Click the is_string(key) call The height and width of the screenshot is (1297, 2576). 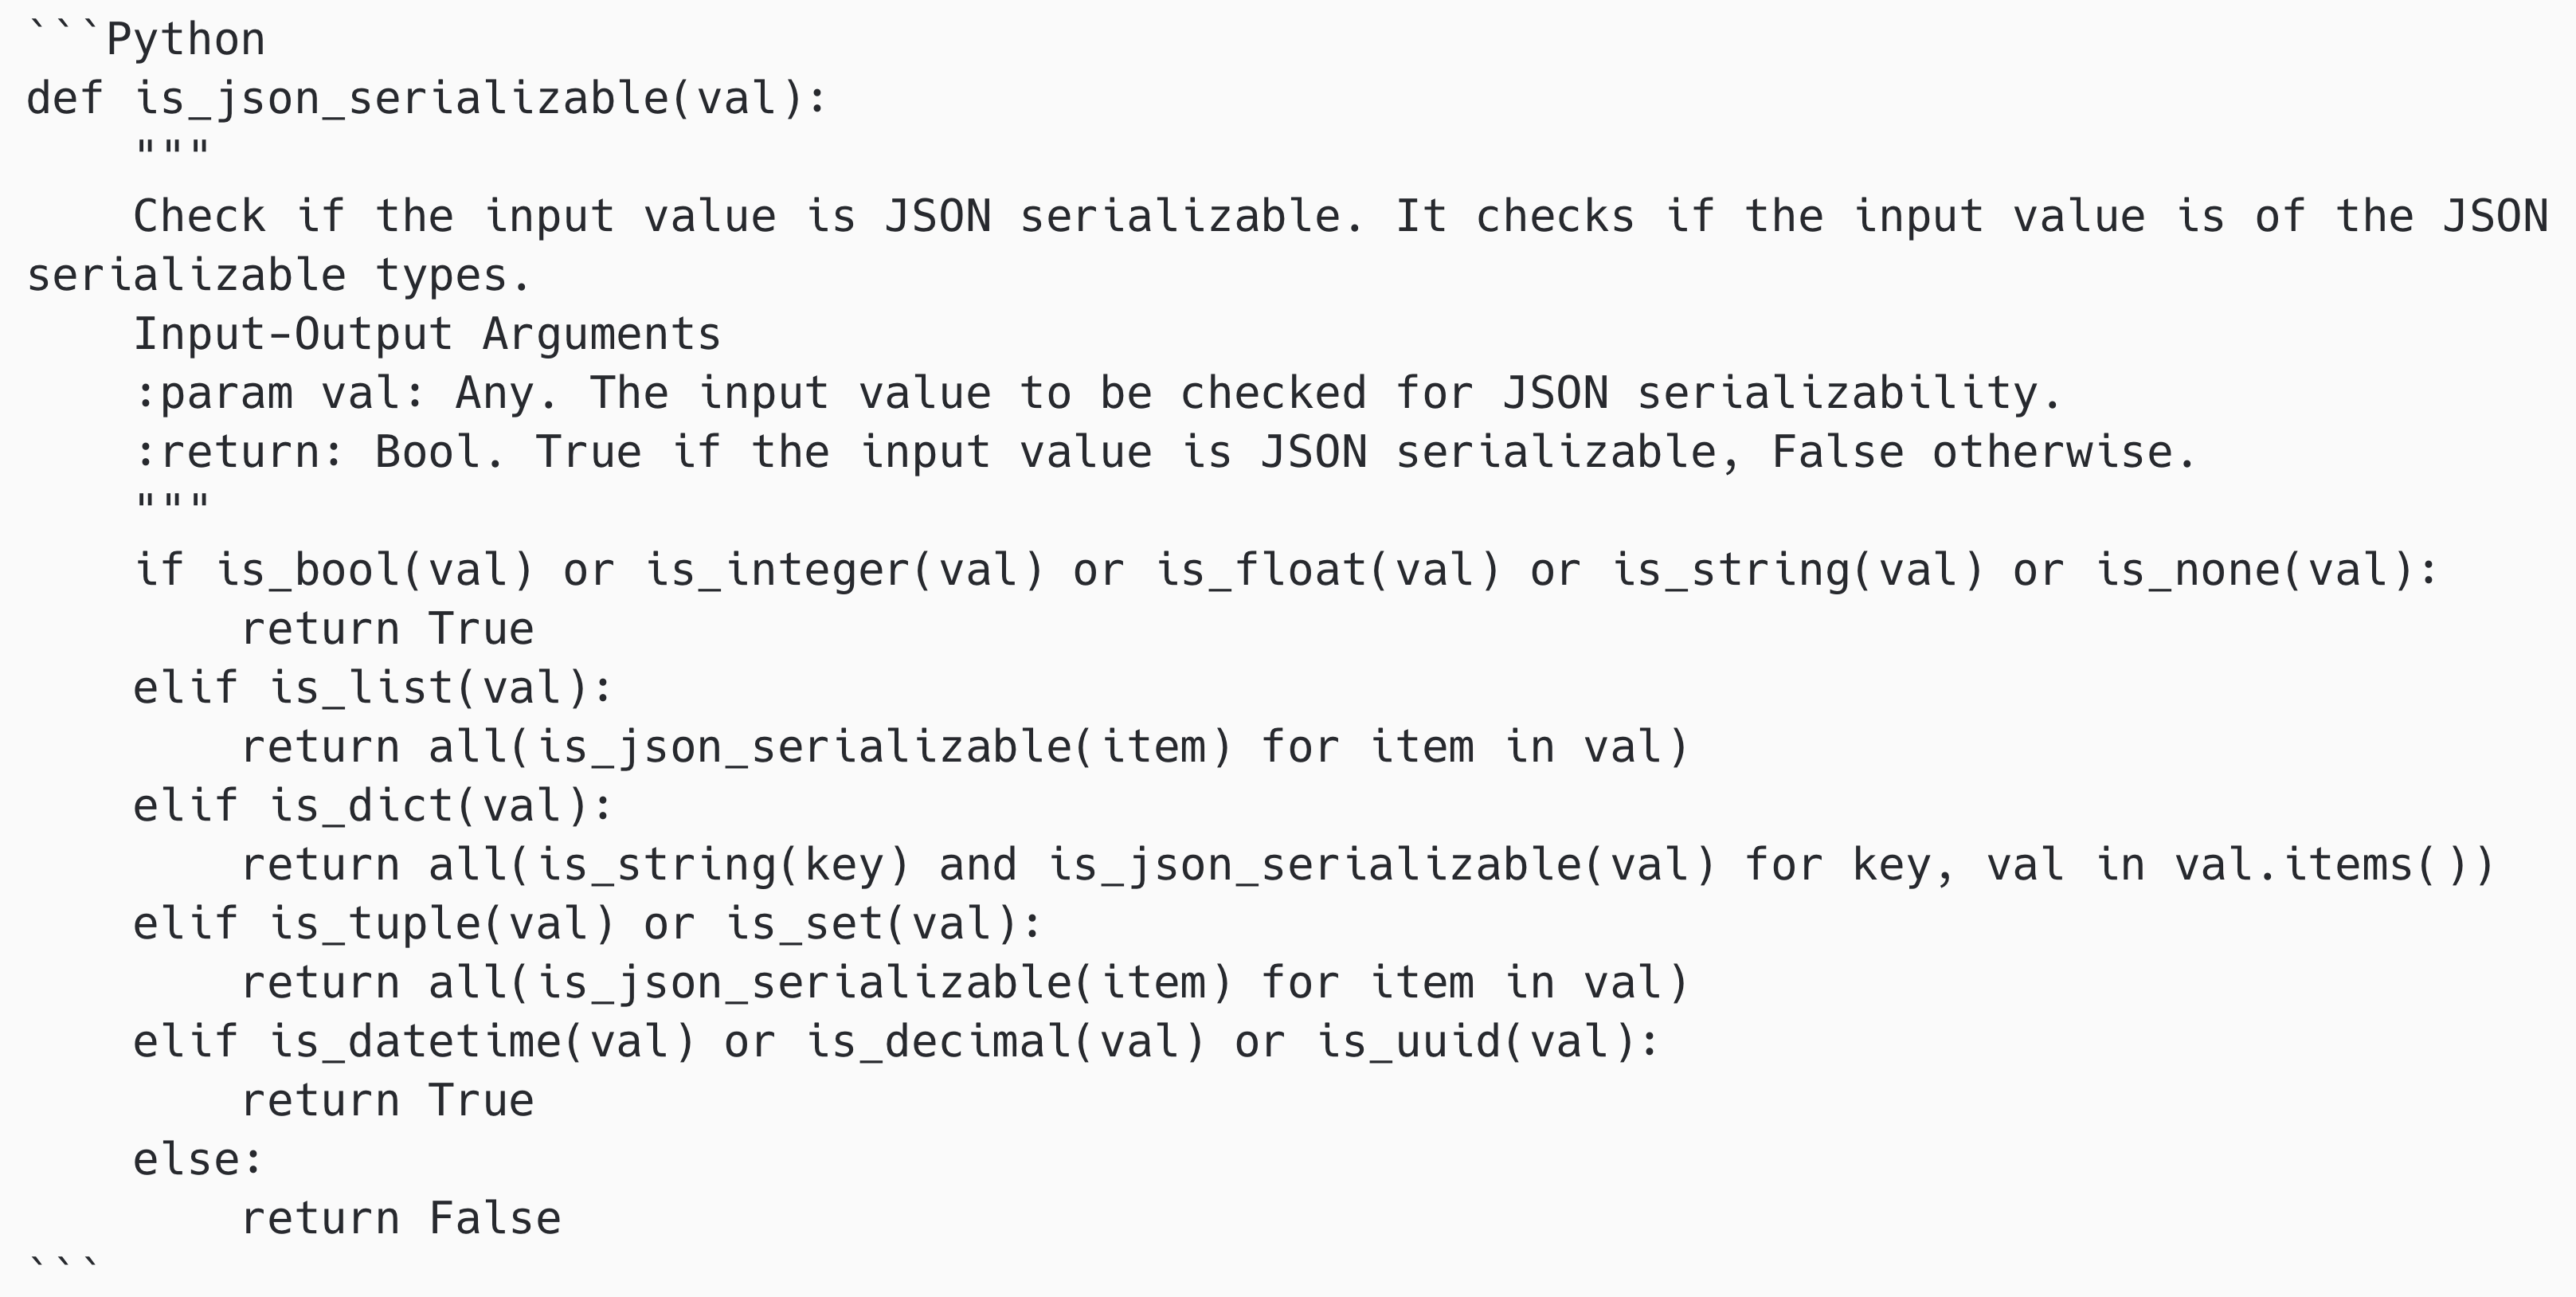(x=722, y=865)
